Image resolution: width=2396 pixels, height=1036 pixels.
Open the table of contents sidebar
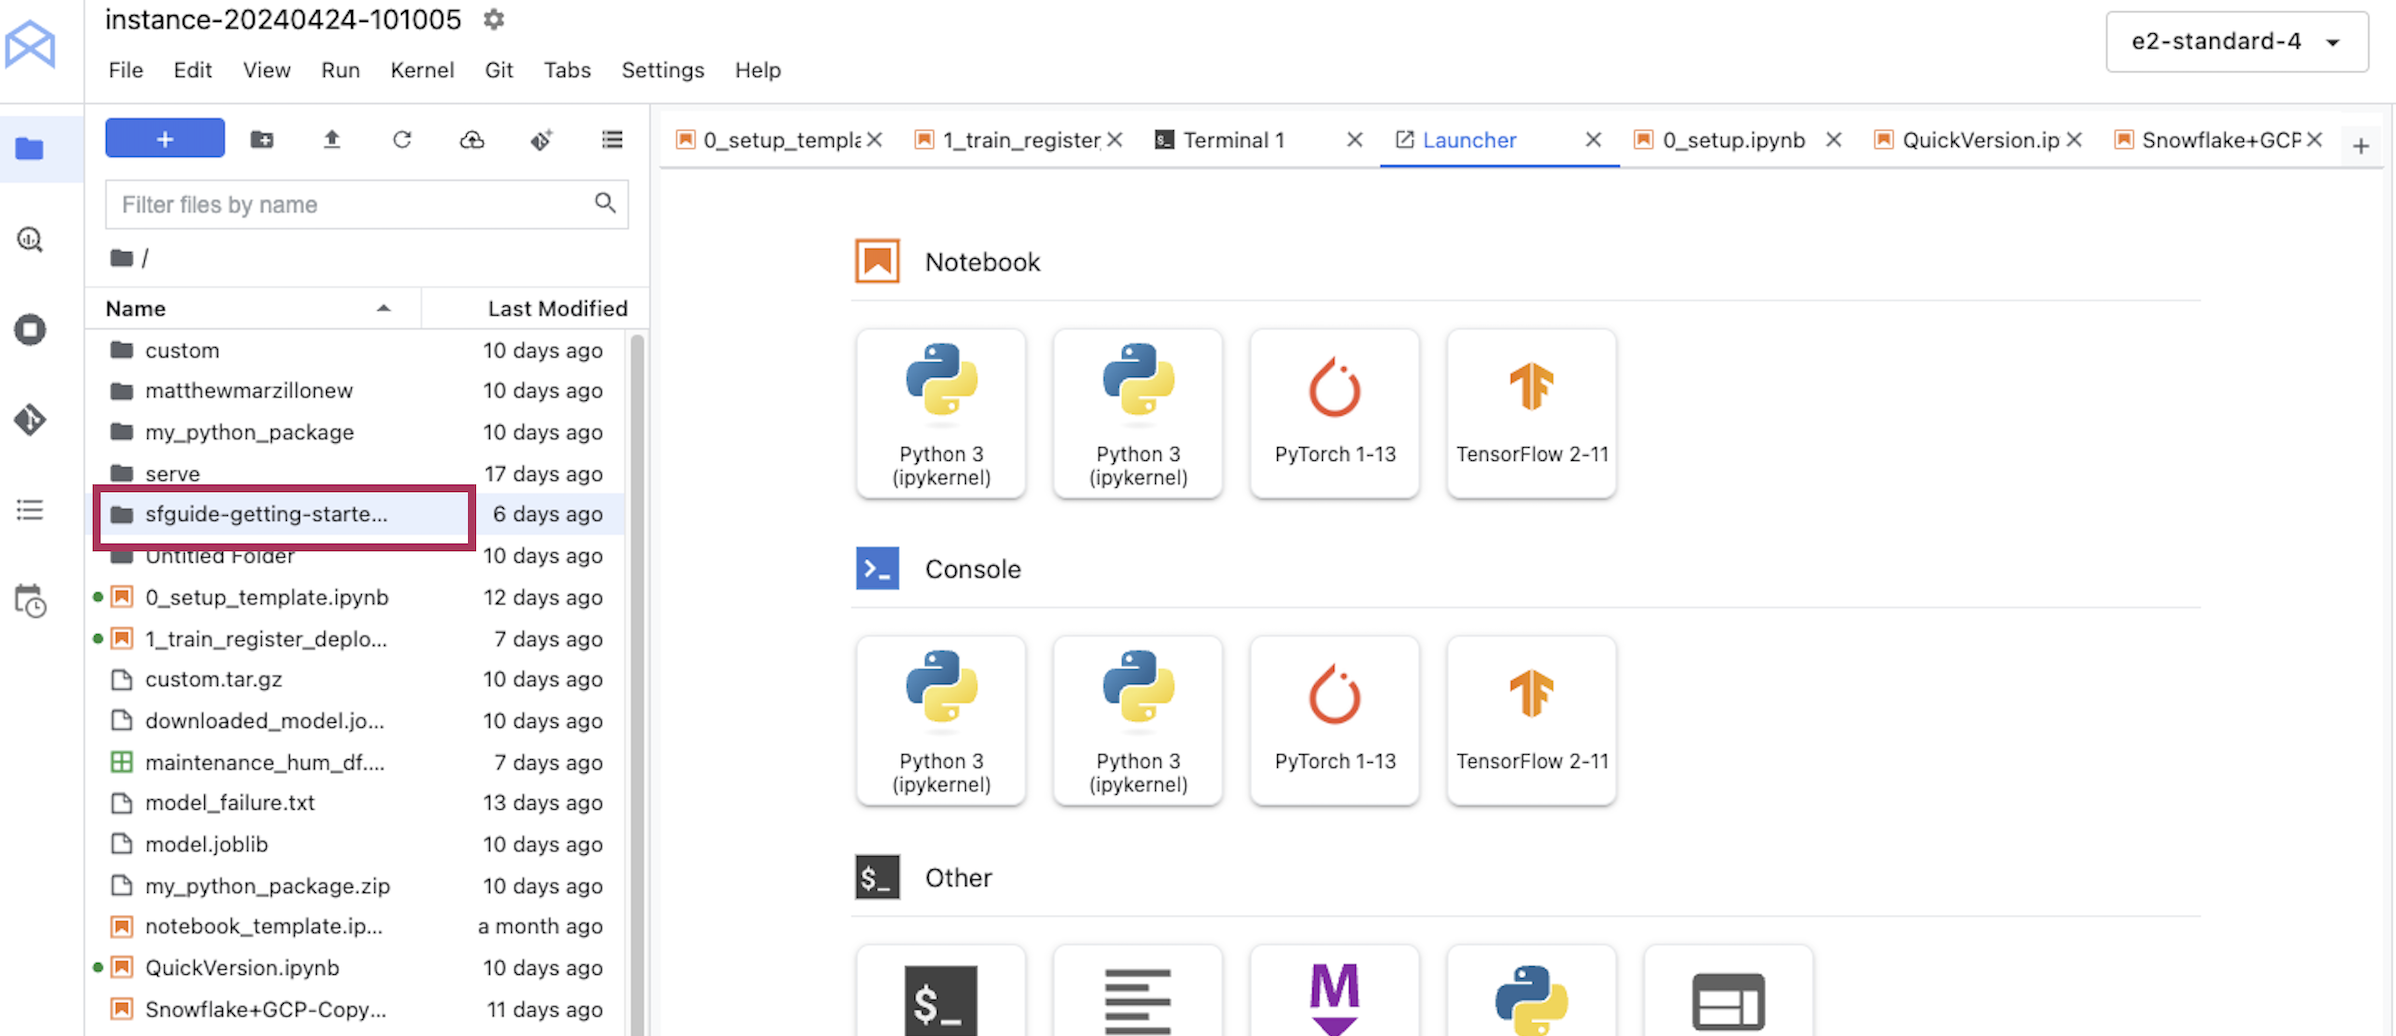[x=30, y=510]
